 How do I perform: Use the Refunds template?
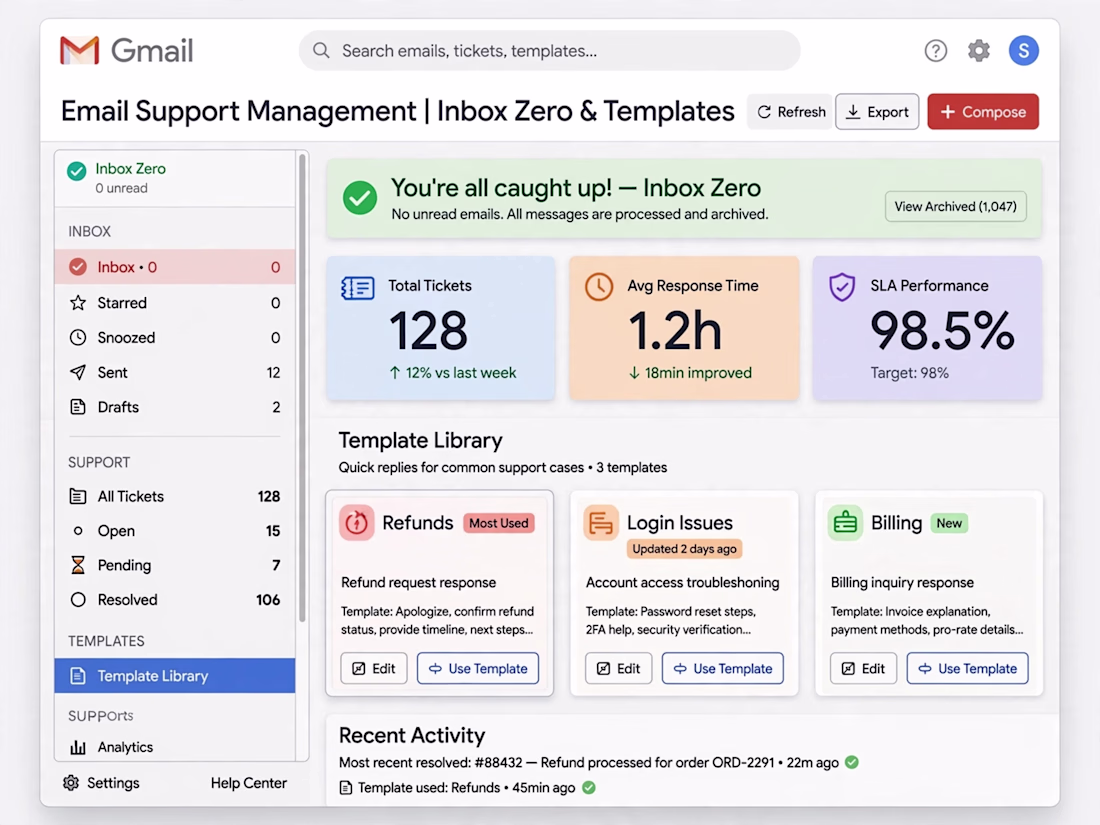tap(478, 669)
